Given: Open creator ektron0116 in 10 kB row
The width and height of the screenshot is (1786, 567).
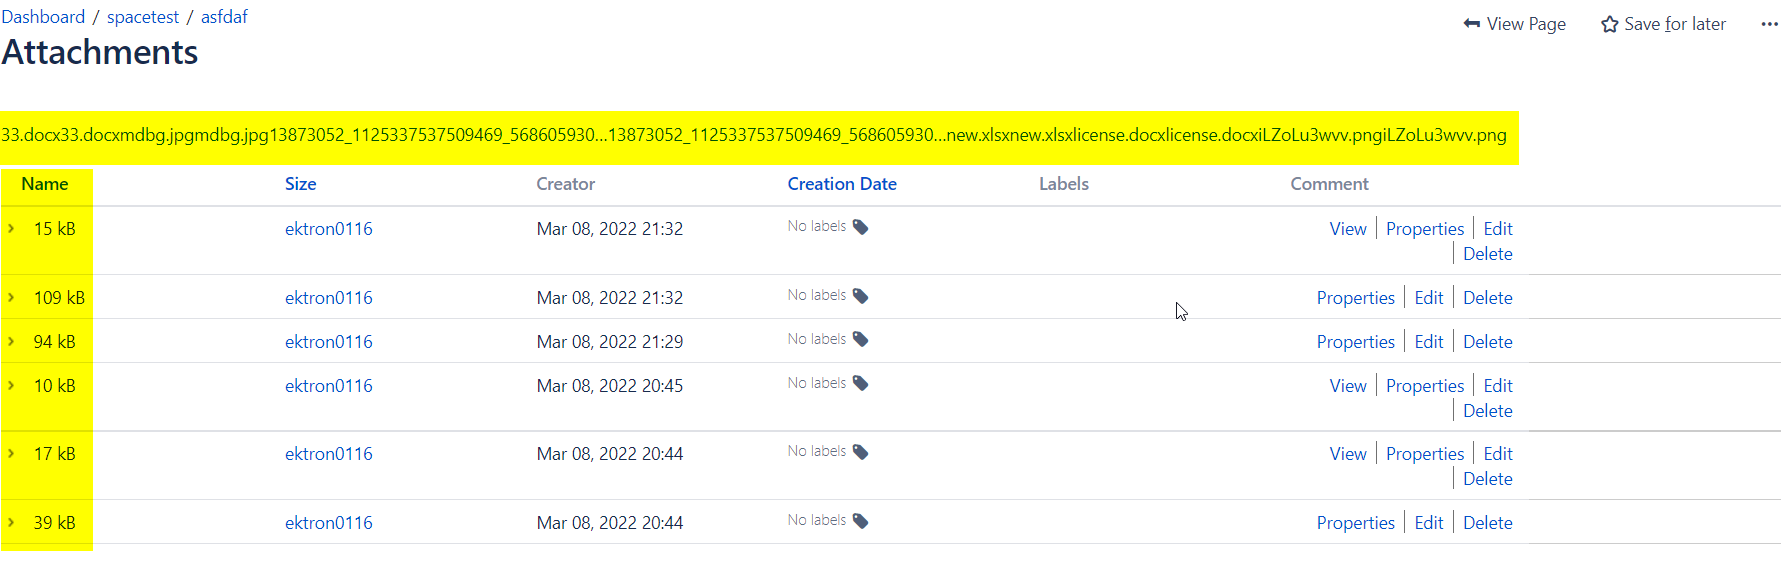Looking at the screenshot, I should click(x=328, y=386).
